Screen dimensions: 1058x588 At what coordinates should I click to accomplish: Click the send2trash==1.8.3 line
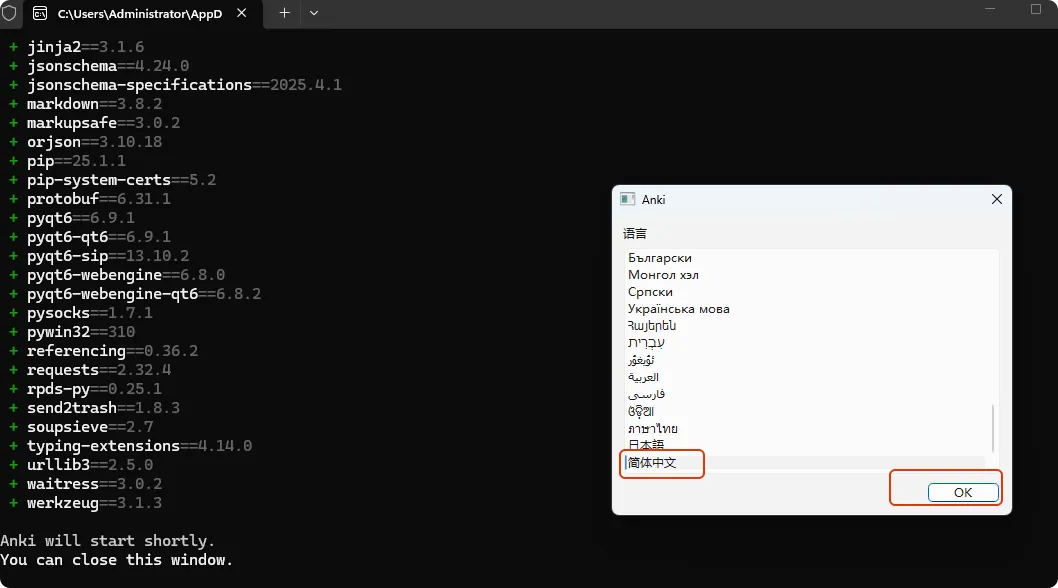[x=103, y=408]
